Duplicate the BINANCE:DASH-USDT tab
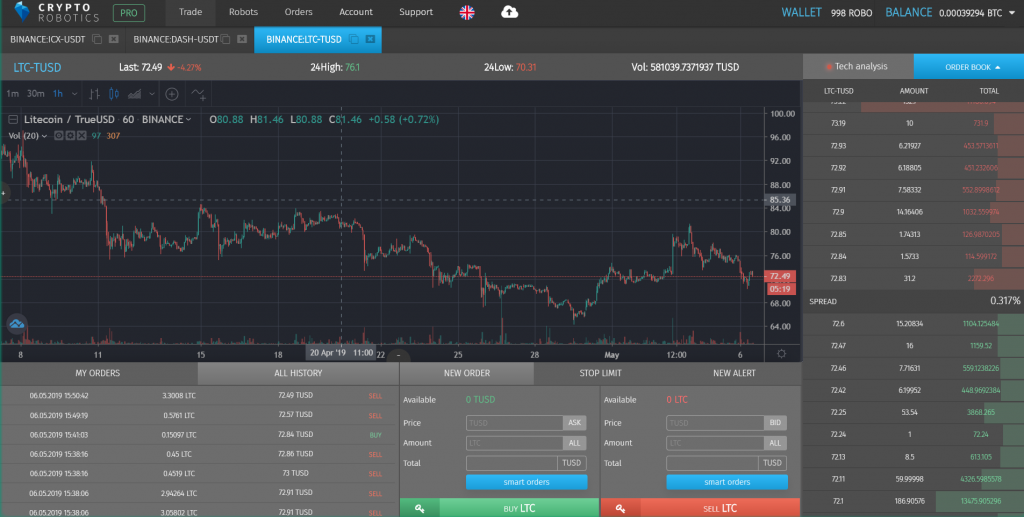The width and height of the screenshot is (1024, 517). pyautogui.click(x=226, y=39)
